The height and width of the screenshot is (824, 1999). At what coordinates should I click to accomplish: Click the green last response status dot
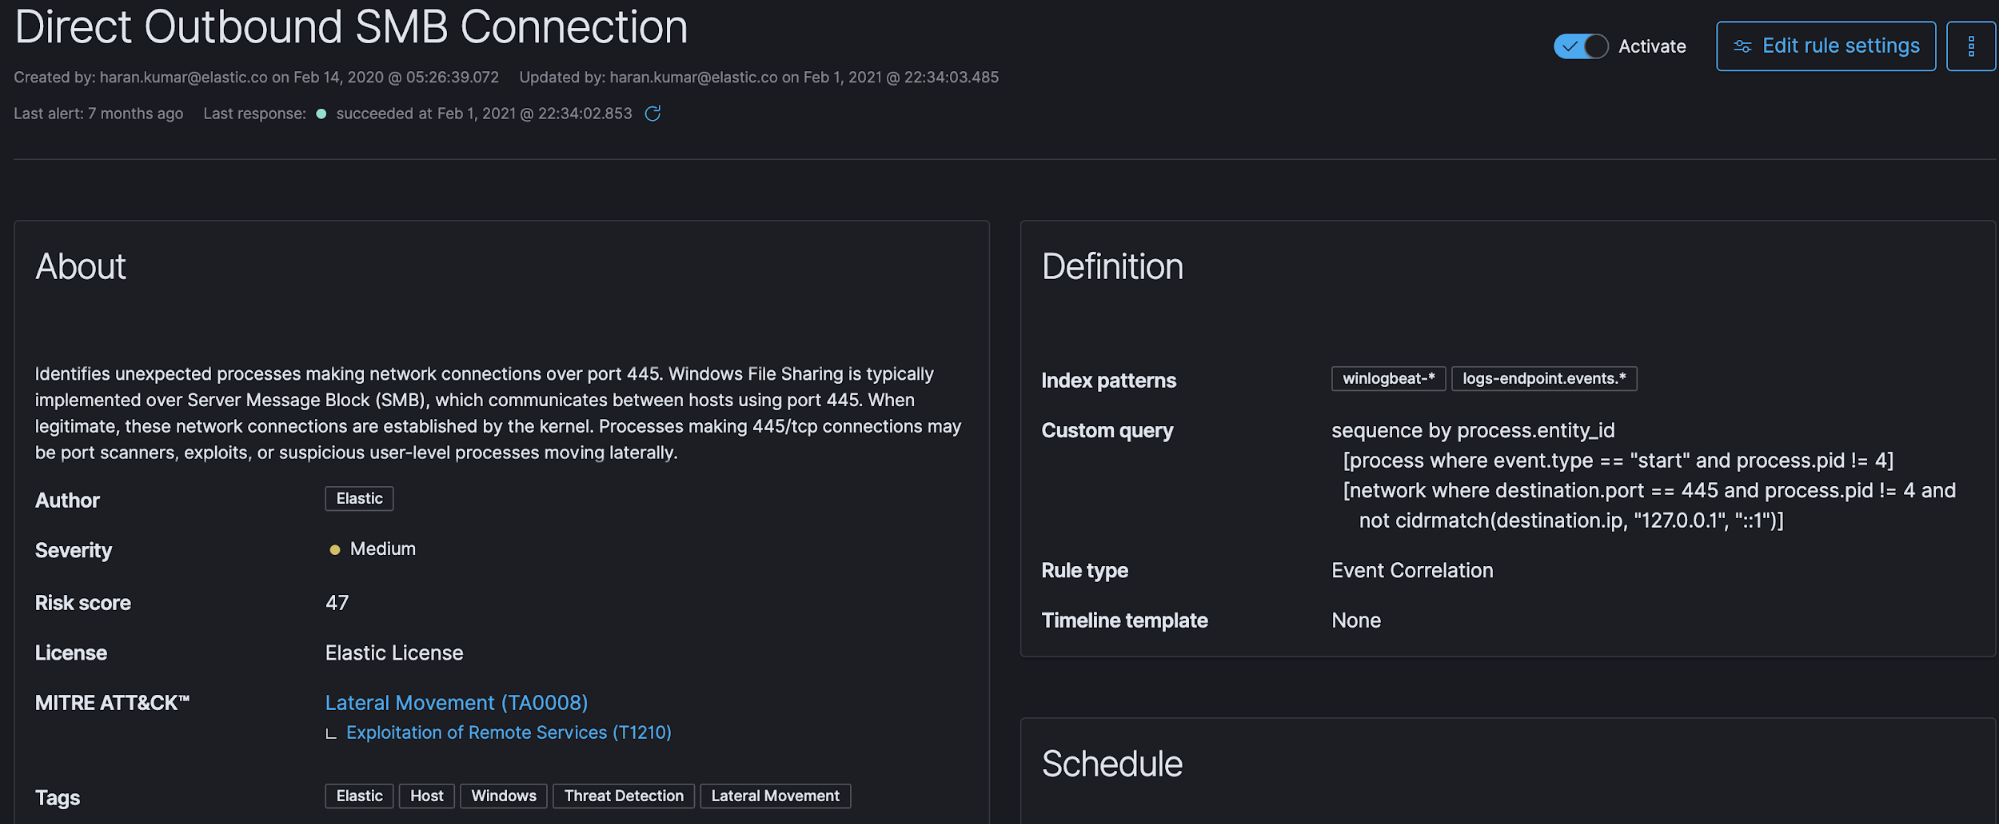pos(321,114)
